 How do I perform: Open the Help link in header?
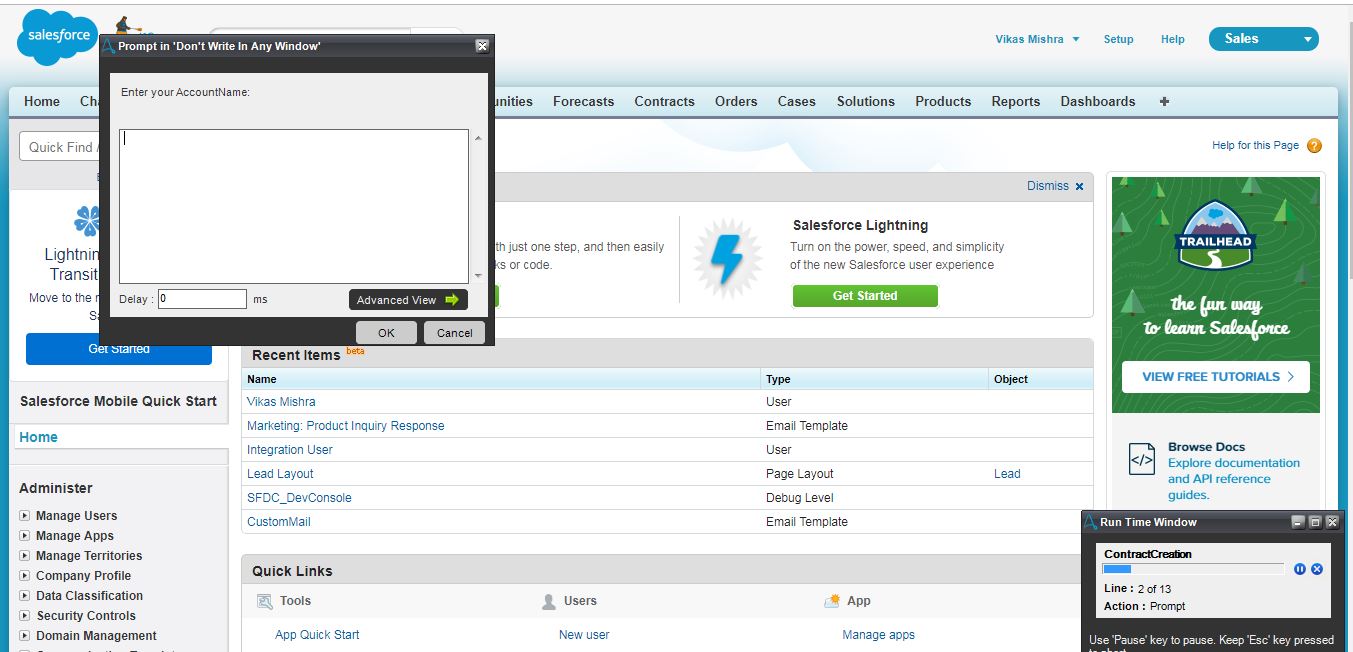pos(1173,39)
